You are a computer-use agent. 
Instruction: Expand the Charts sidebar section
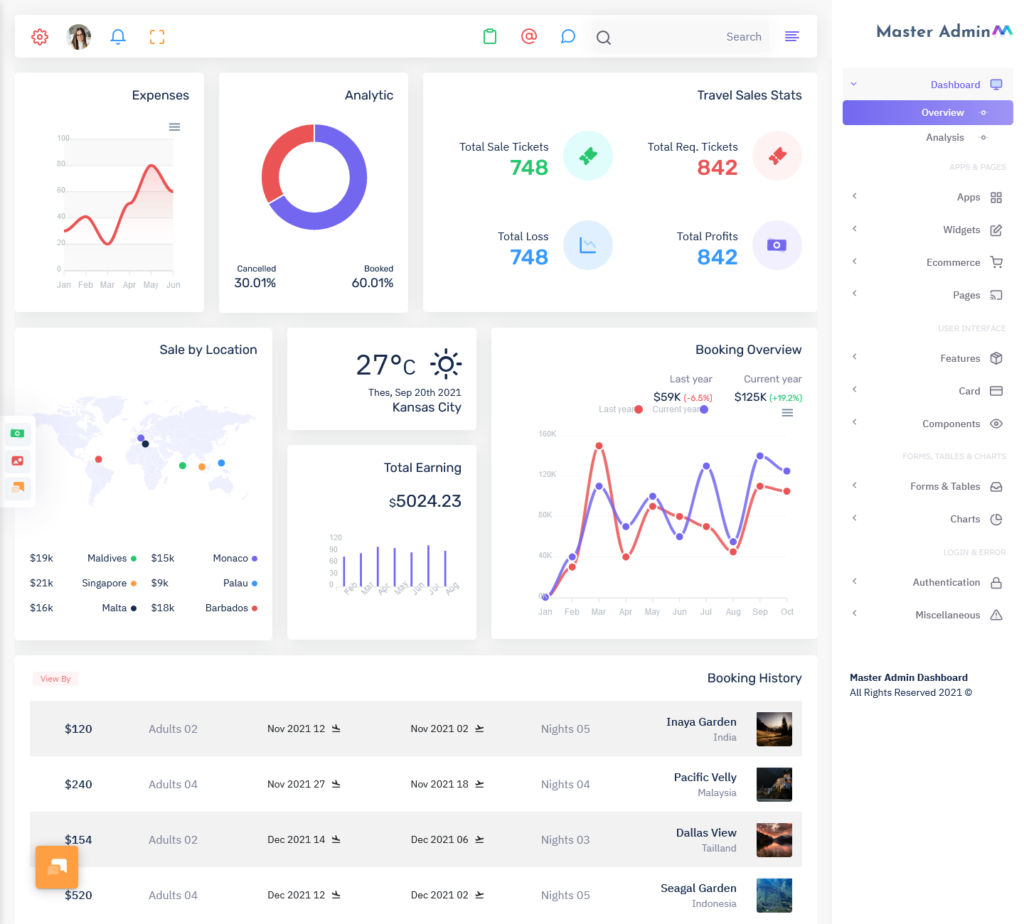[x=965, y=518]
